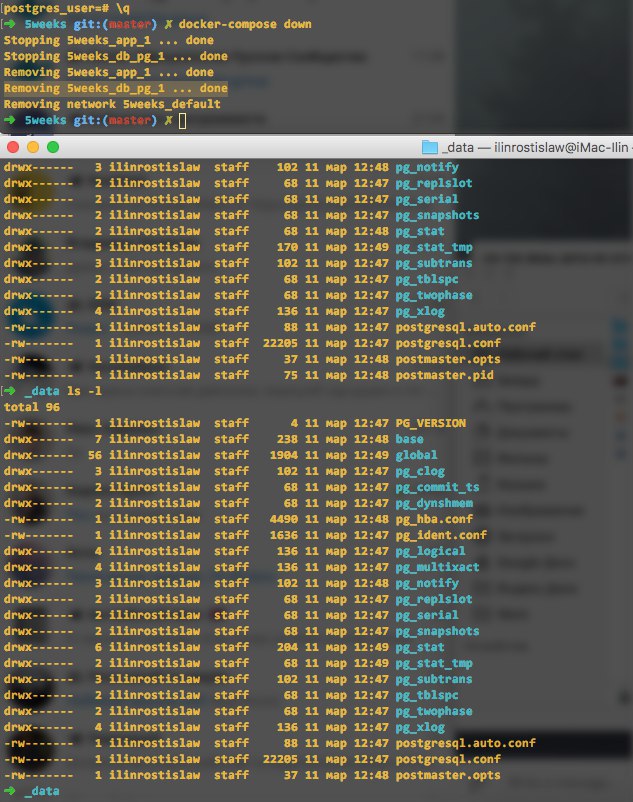Click the size value 4490 of pg_hba.conf
This screenshot has height=802, width=633.
tap(284, 520)
